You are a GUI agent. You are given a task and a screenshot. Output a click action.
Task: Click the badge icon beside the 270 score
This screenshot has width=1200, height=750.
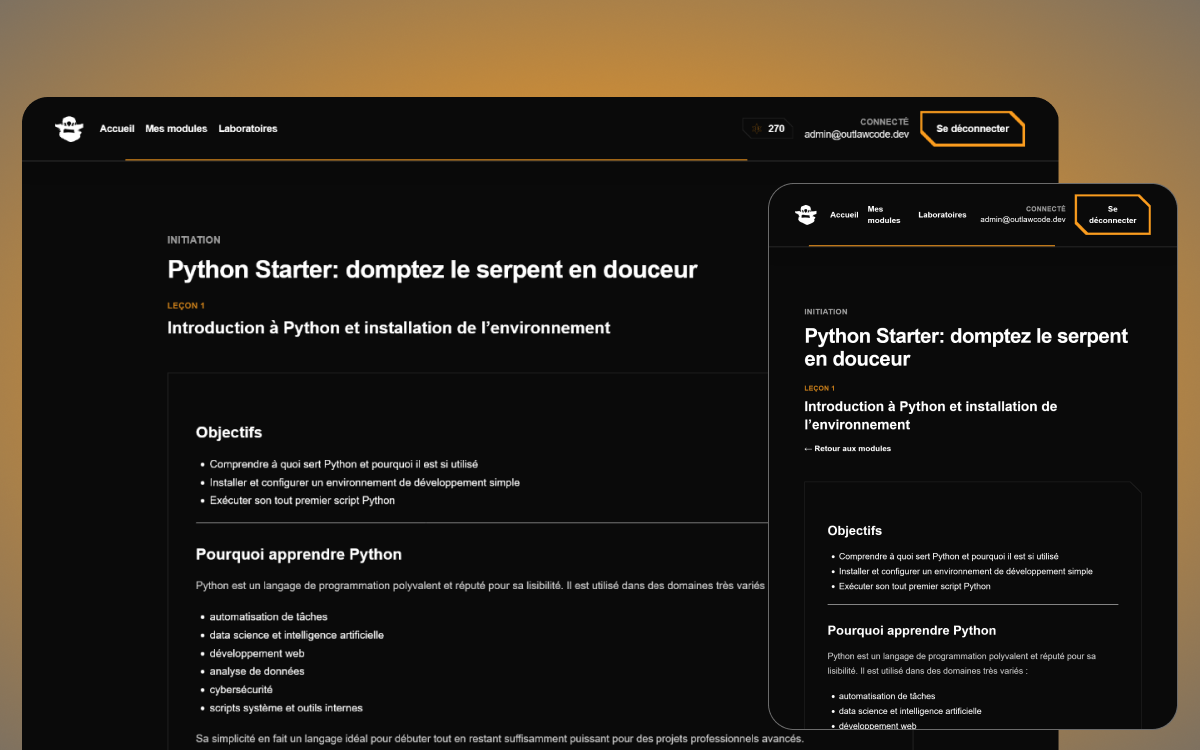(x=756, y=129)
